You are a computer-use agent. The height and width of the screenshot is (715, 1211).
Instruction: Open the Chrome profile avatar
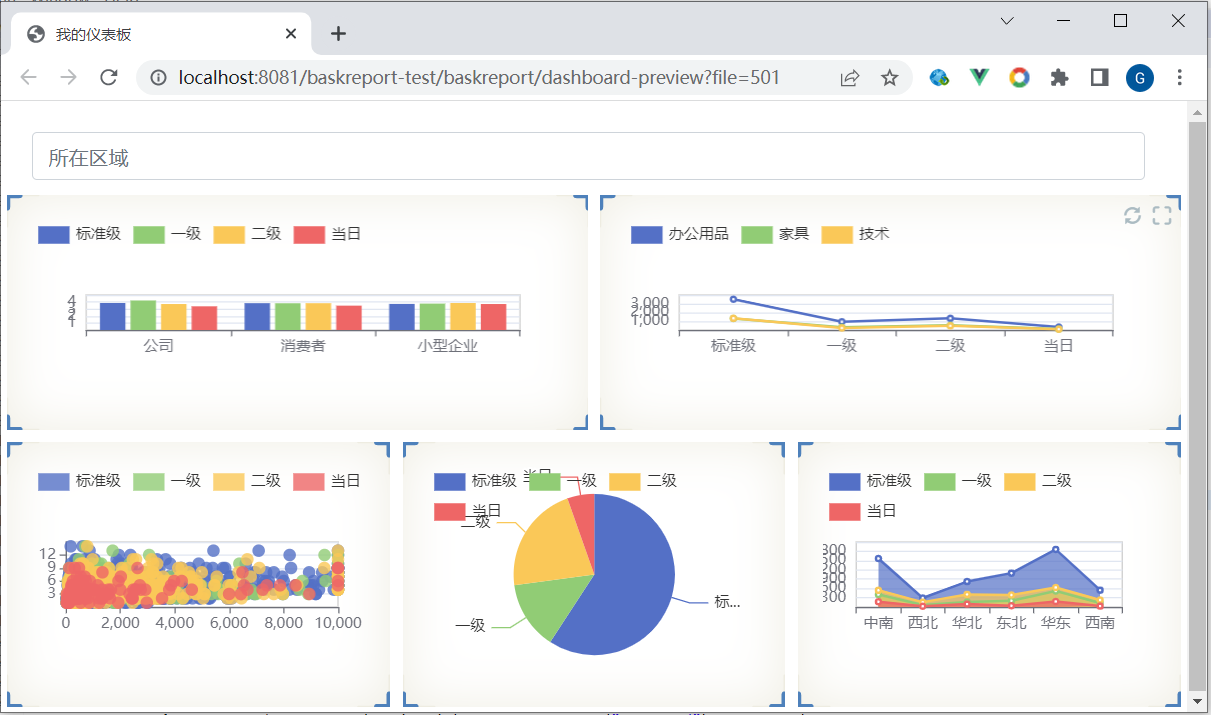tap(1139, 78)
